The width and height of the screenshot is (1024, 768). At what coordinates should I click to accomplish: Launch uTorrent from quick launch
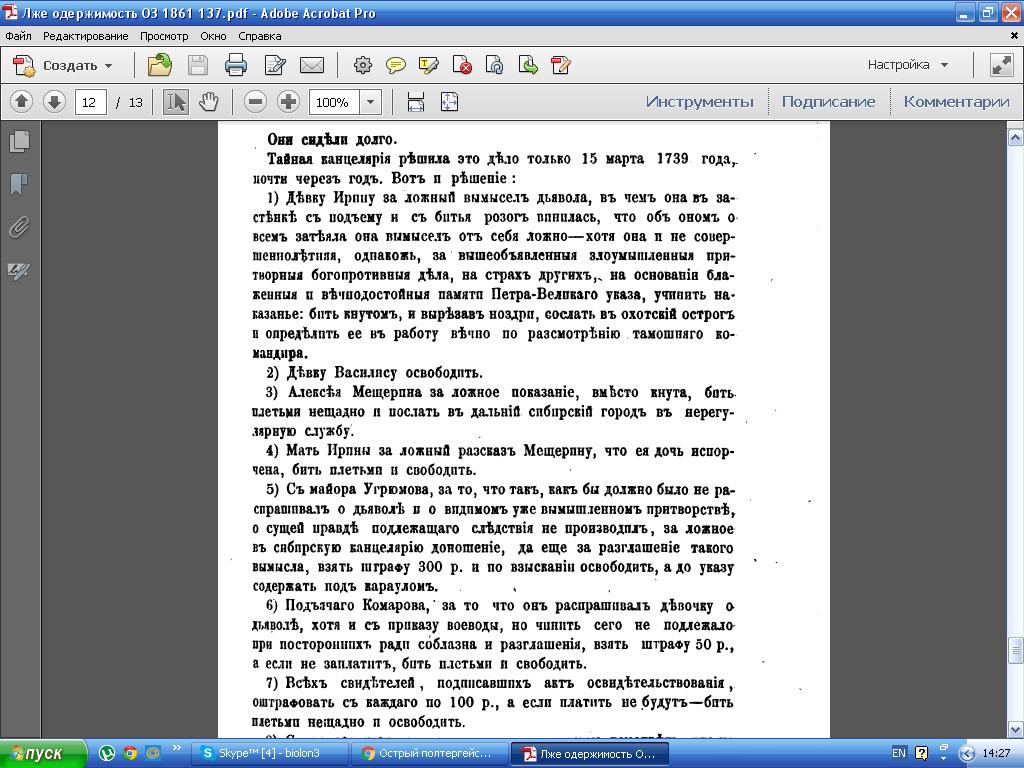(x=106, y=753)
